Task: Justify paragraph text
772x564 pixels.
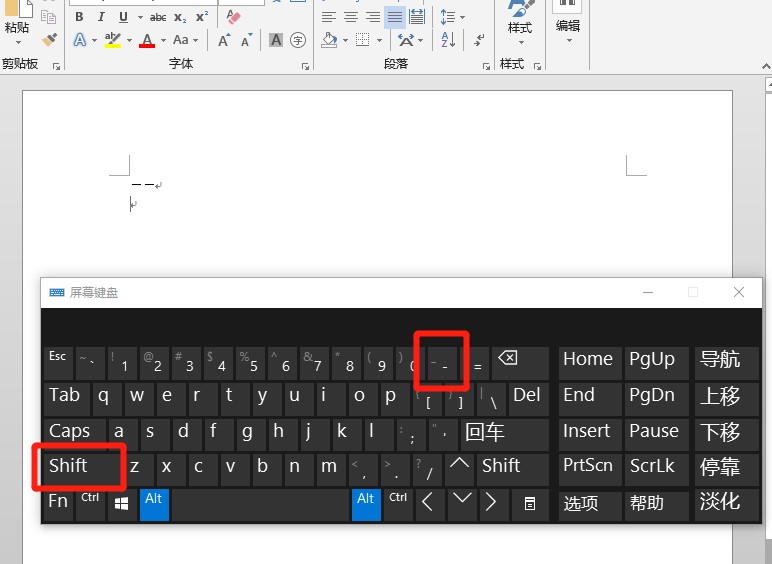Action: coord(395,17)
